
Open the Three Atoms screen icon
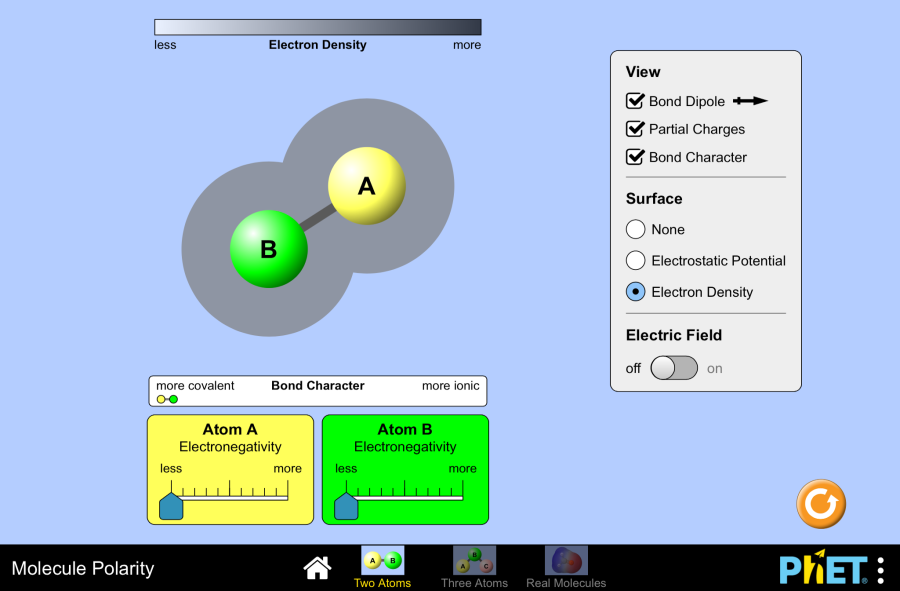[x=474, y=561]
